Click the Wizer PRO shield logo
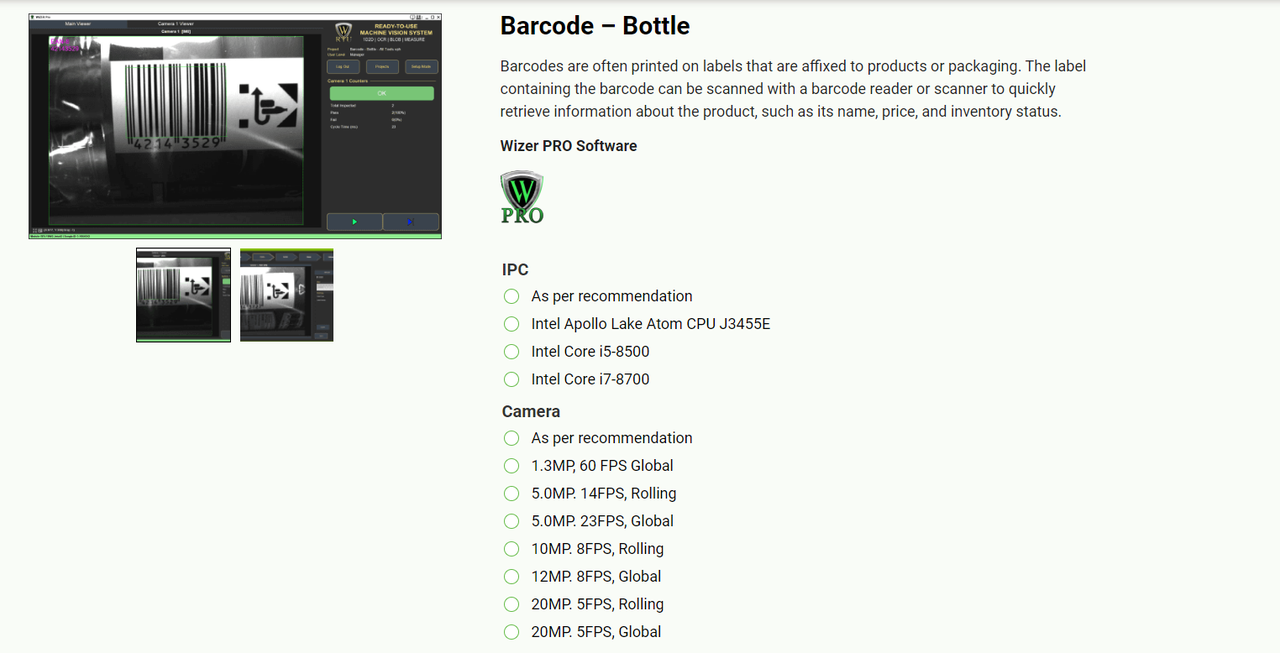The width and height of the screenshot is (1280, 653). click(522, 197)
